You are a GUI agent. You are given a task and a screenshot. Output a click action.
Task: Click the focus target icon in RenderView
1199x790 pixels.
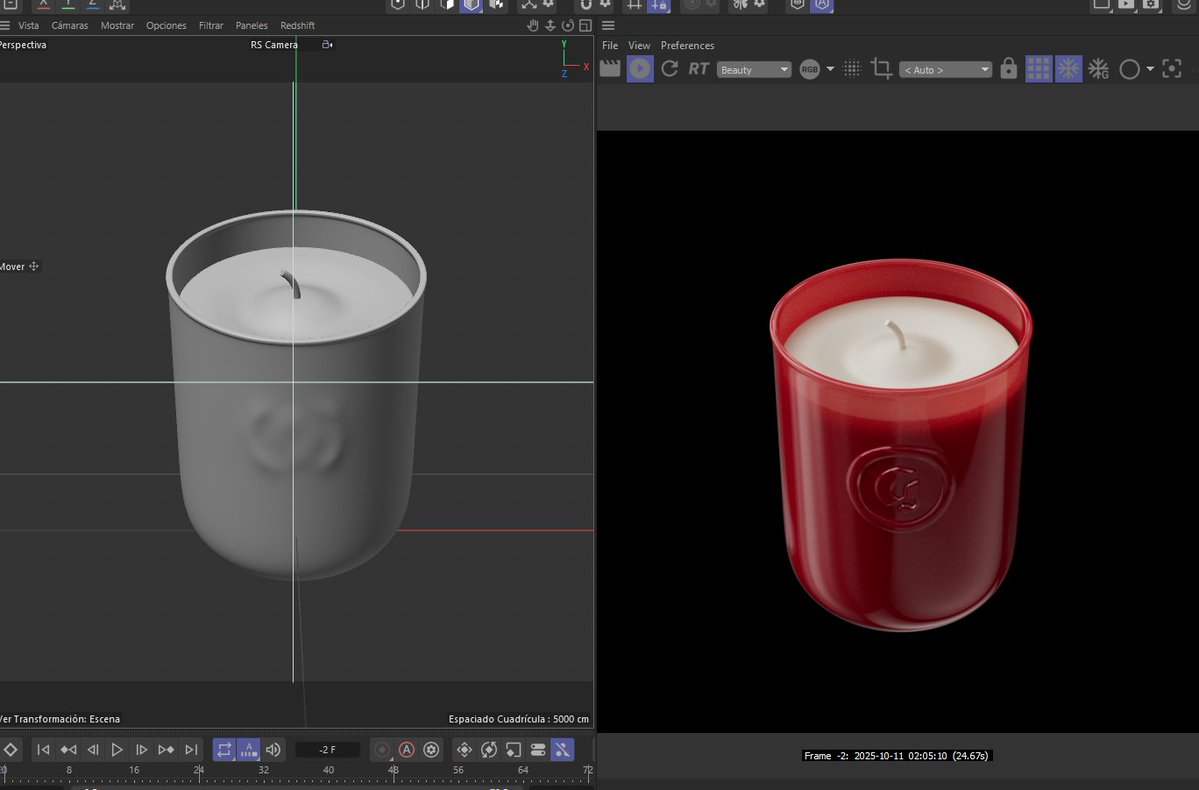(1171, 69)
